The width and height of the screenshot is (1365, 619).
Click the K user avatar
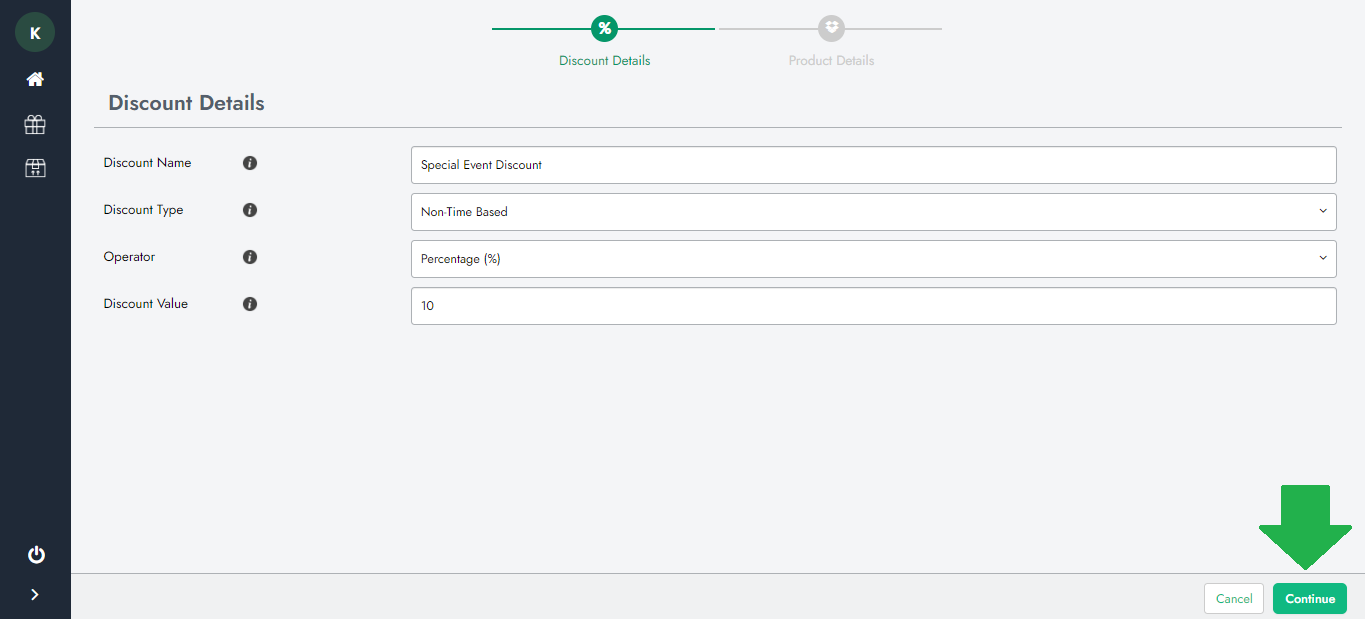point(35,33)
